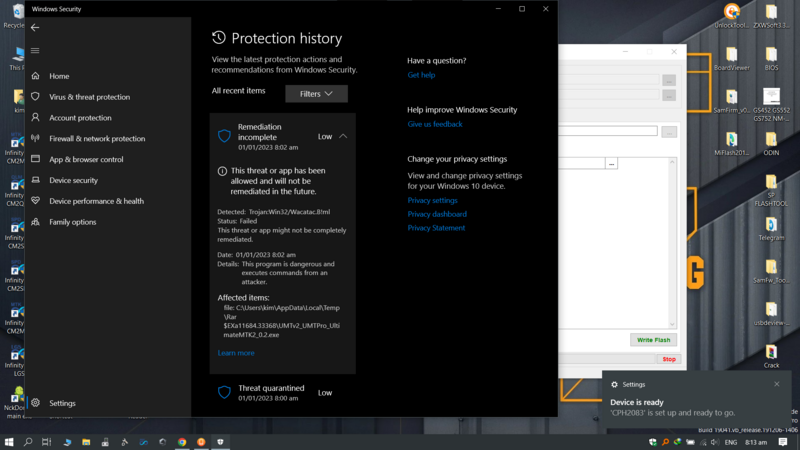Open Task View on the taskbar
This screenshot has height=450, width=800.
pos(46,442)
